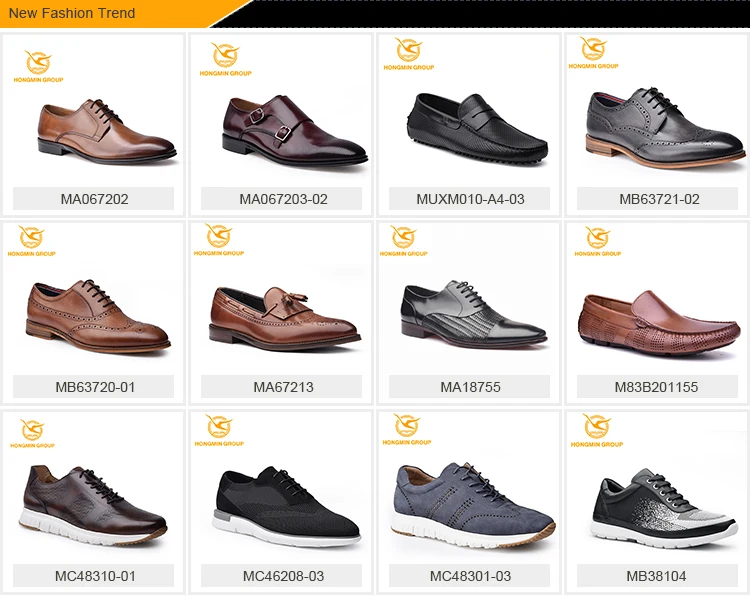Open the MA18755 black woven dress shoe image

[x=474, y=314]
